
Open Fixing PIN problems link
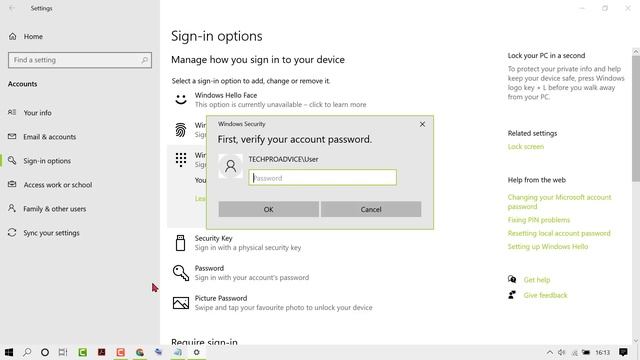pyautogui.click(x=539, y=220)
